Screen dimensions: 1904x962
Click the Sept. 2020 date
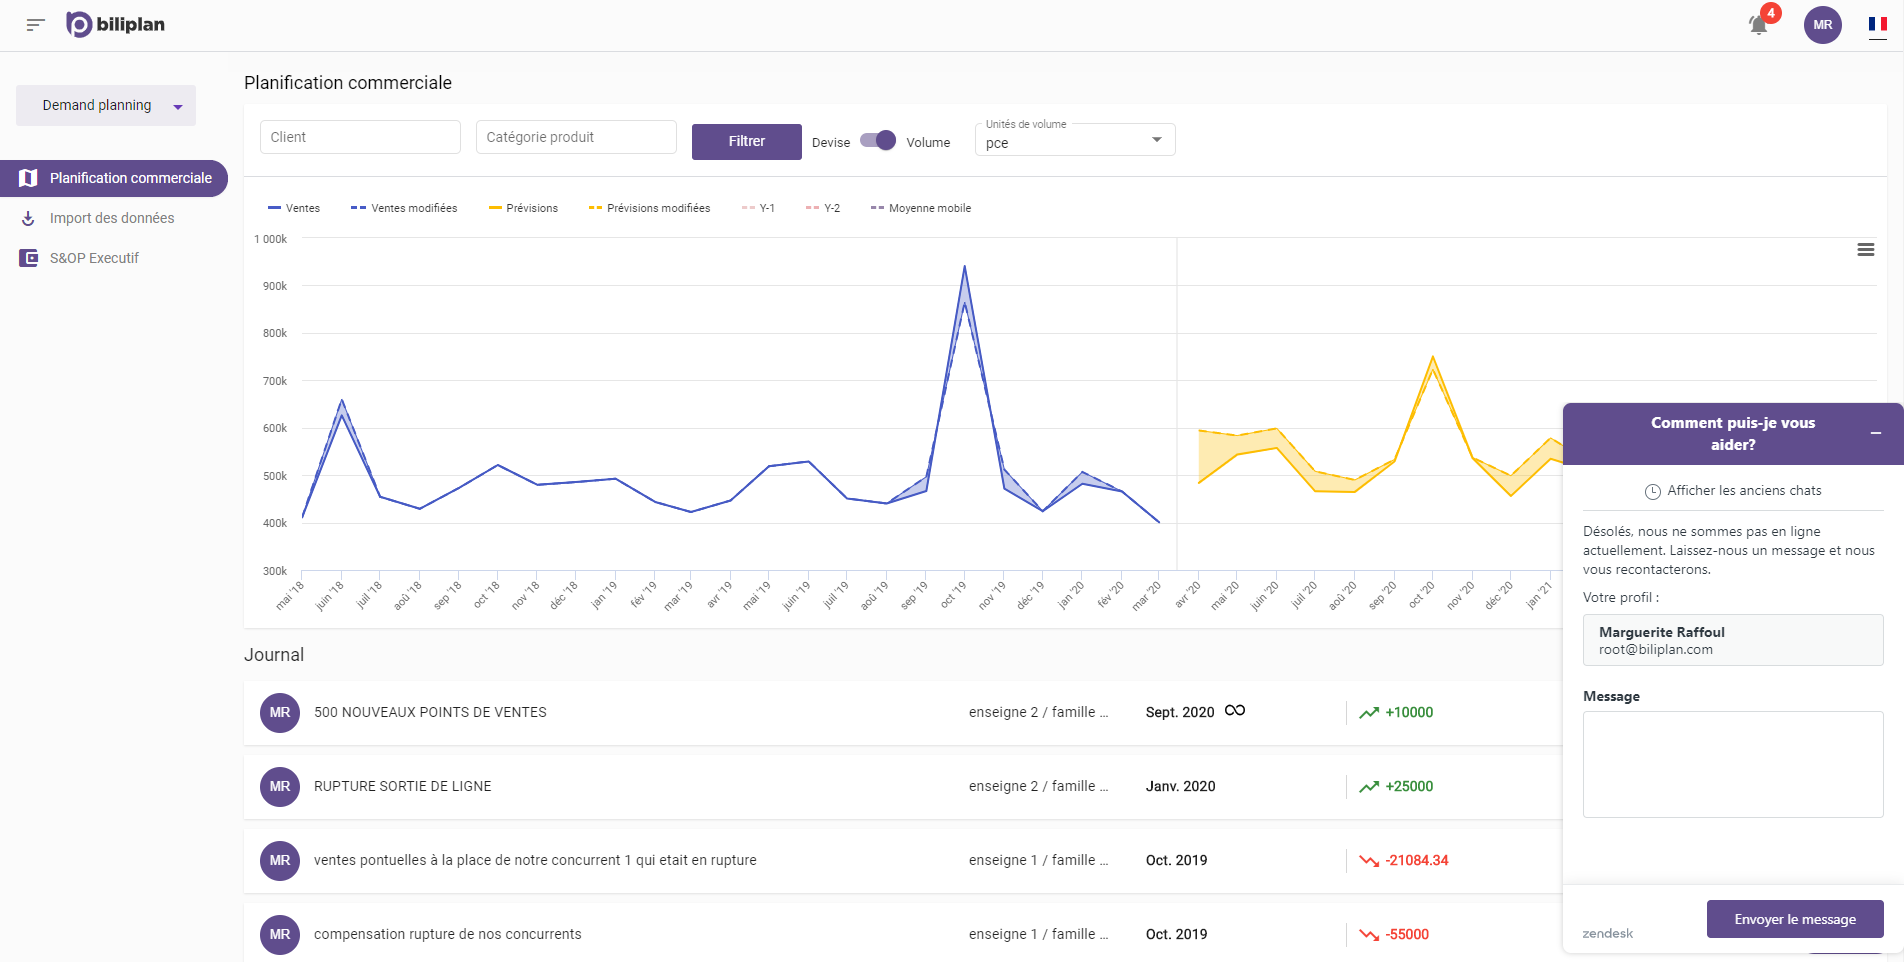tap(1180, 713)
